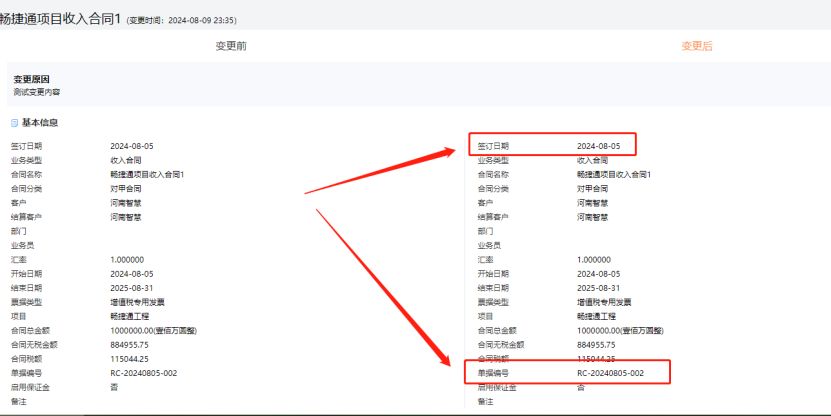The width and height of the screenshot is (831, 416).
Task: Click 汇率 value 1.000000 in 变更前 column
Action: [127, 260]
